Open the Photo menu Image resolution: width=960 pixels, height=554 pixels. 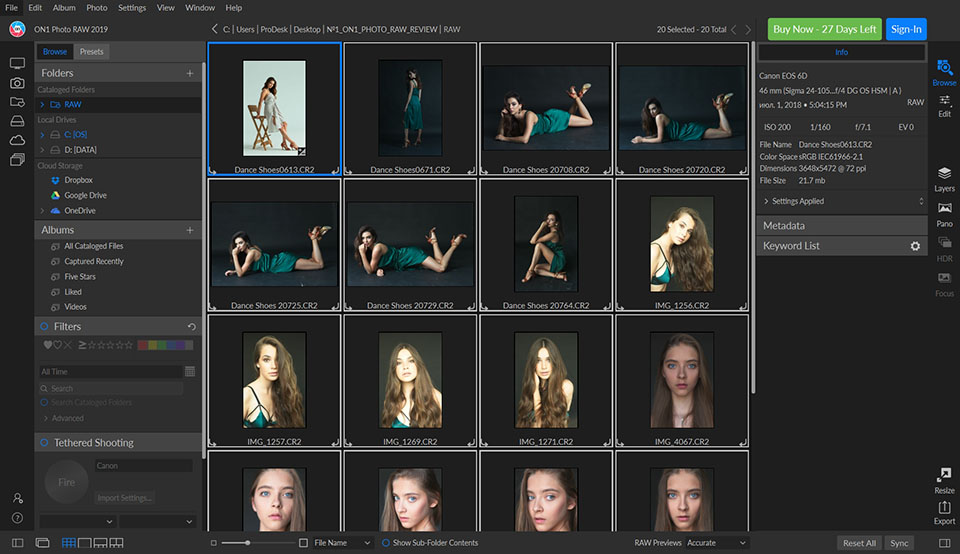tap(97, 8)
